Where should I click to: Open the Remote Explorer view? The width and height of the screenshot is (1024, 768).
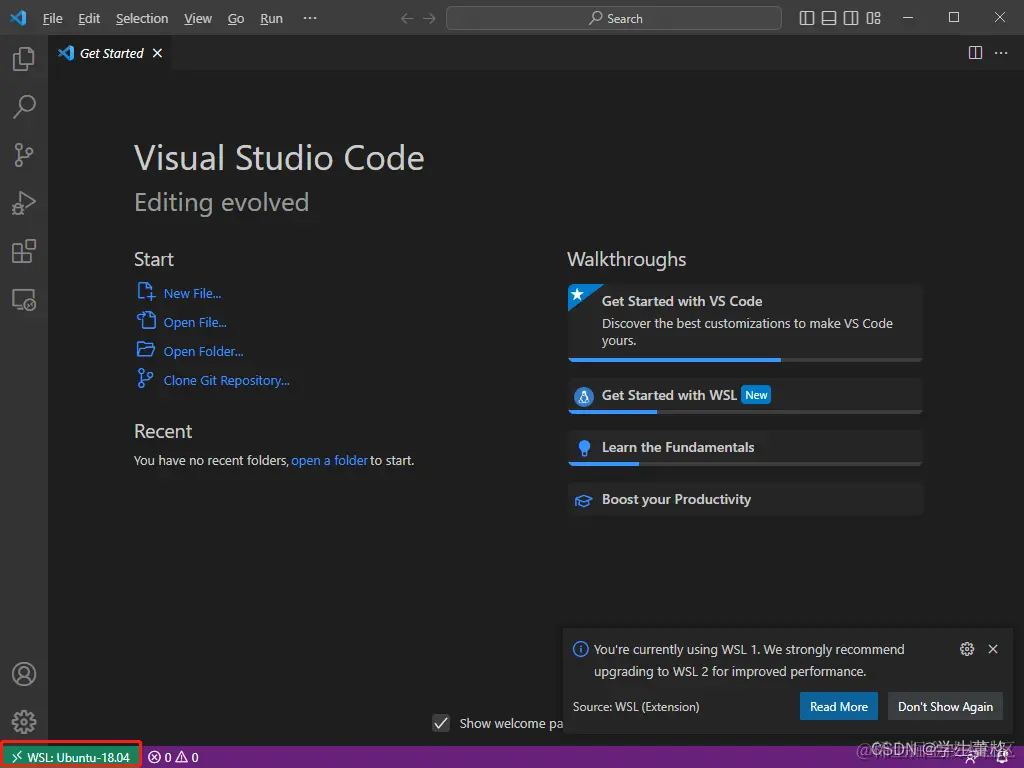pyautogui.click(x=24, y=300)
